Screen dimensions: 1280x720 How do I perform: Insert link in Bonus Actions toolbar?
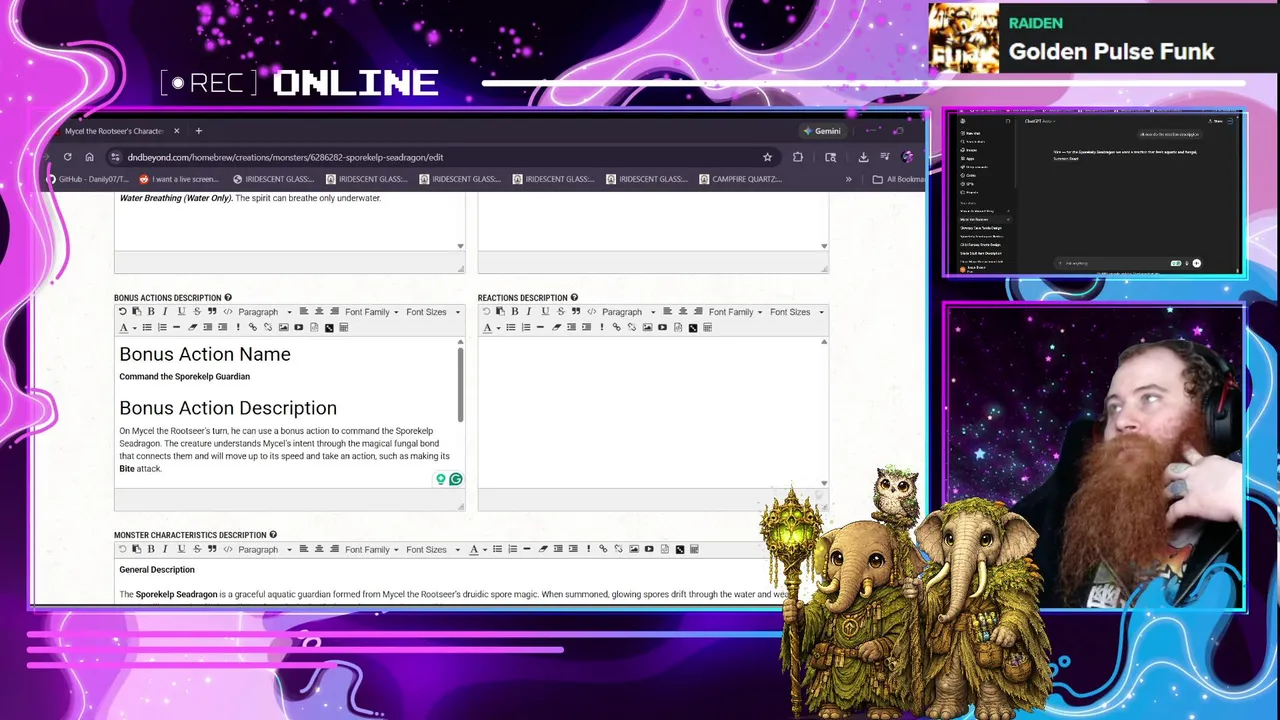click(253, 327)
